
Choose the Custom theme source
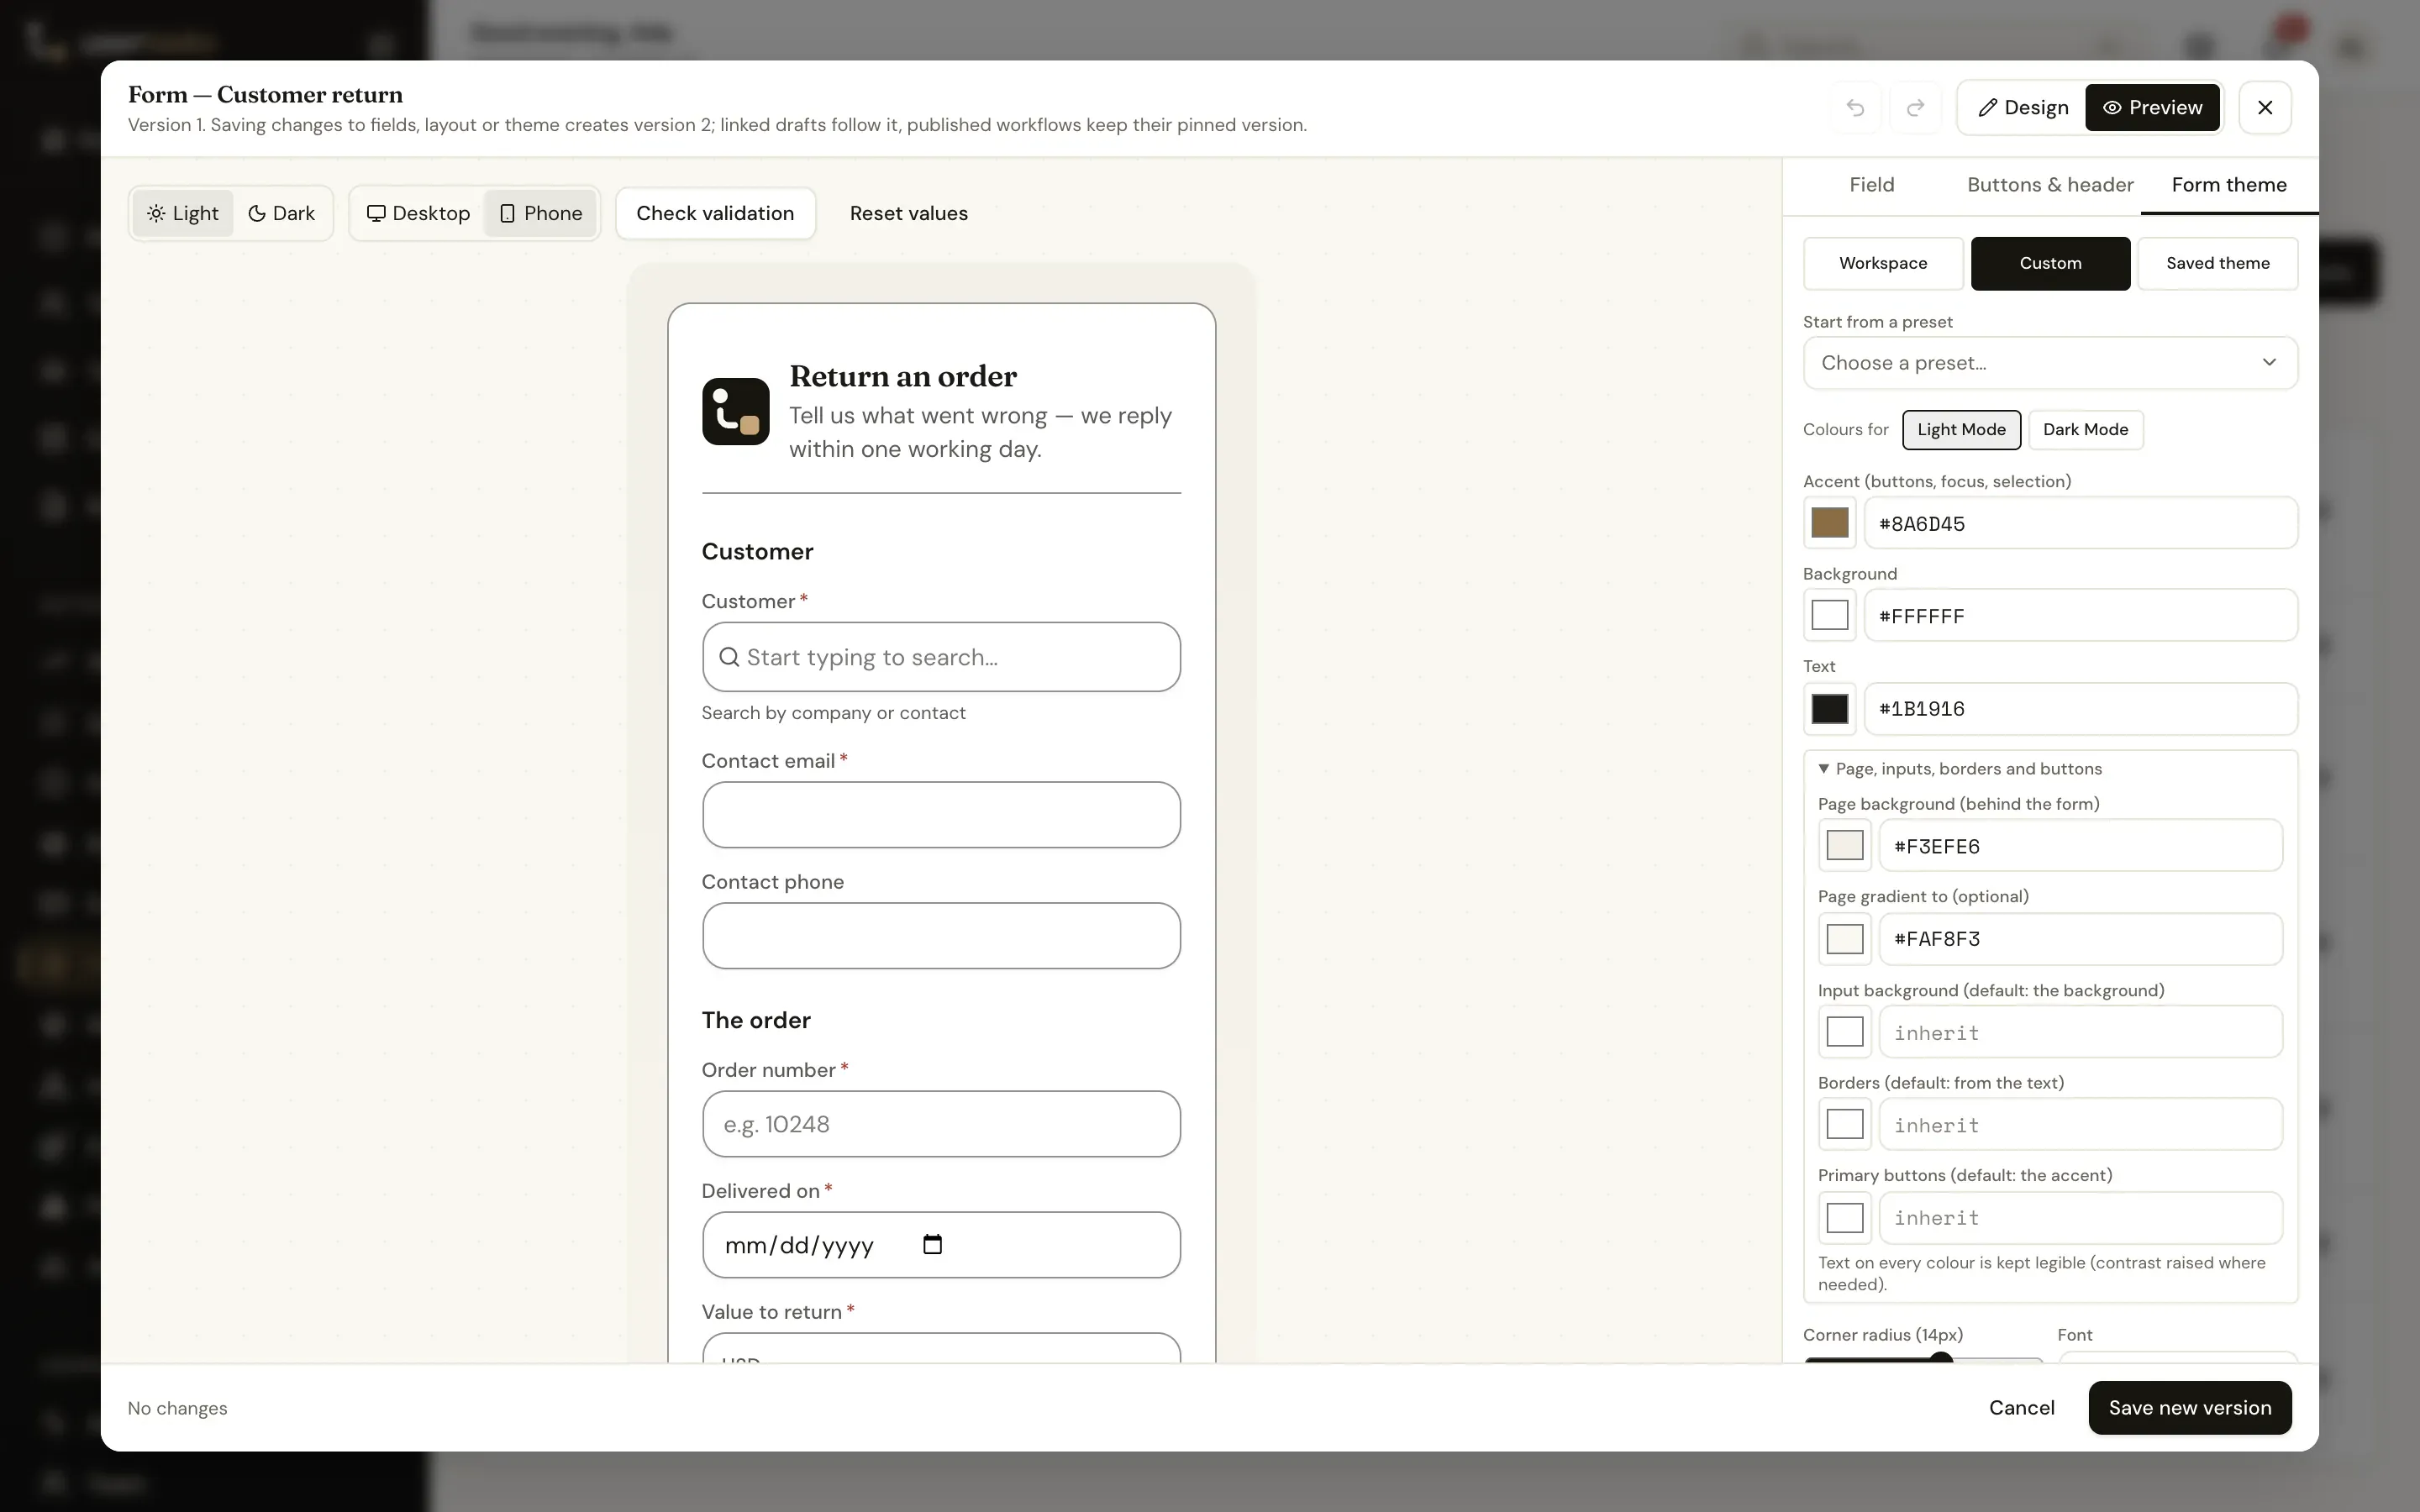click(2050, 264)
